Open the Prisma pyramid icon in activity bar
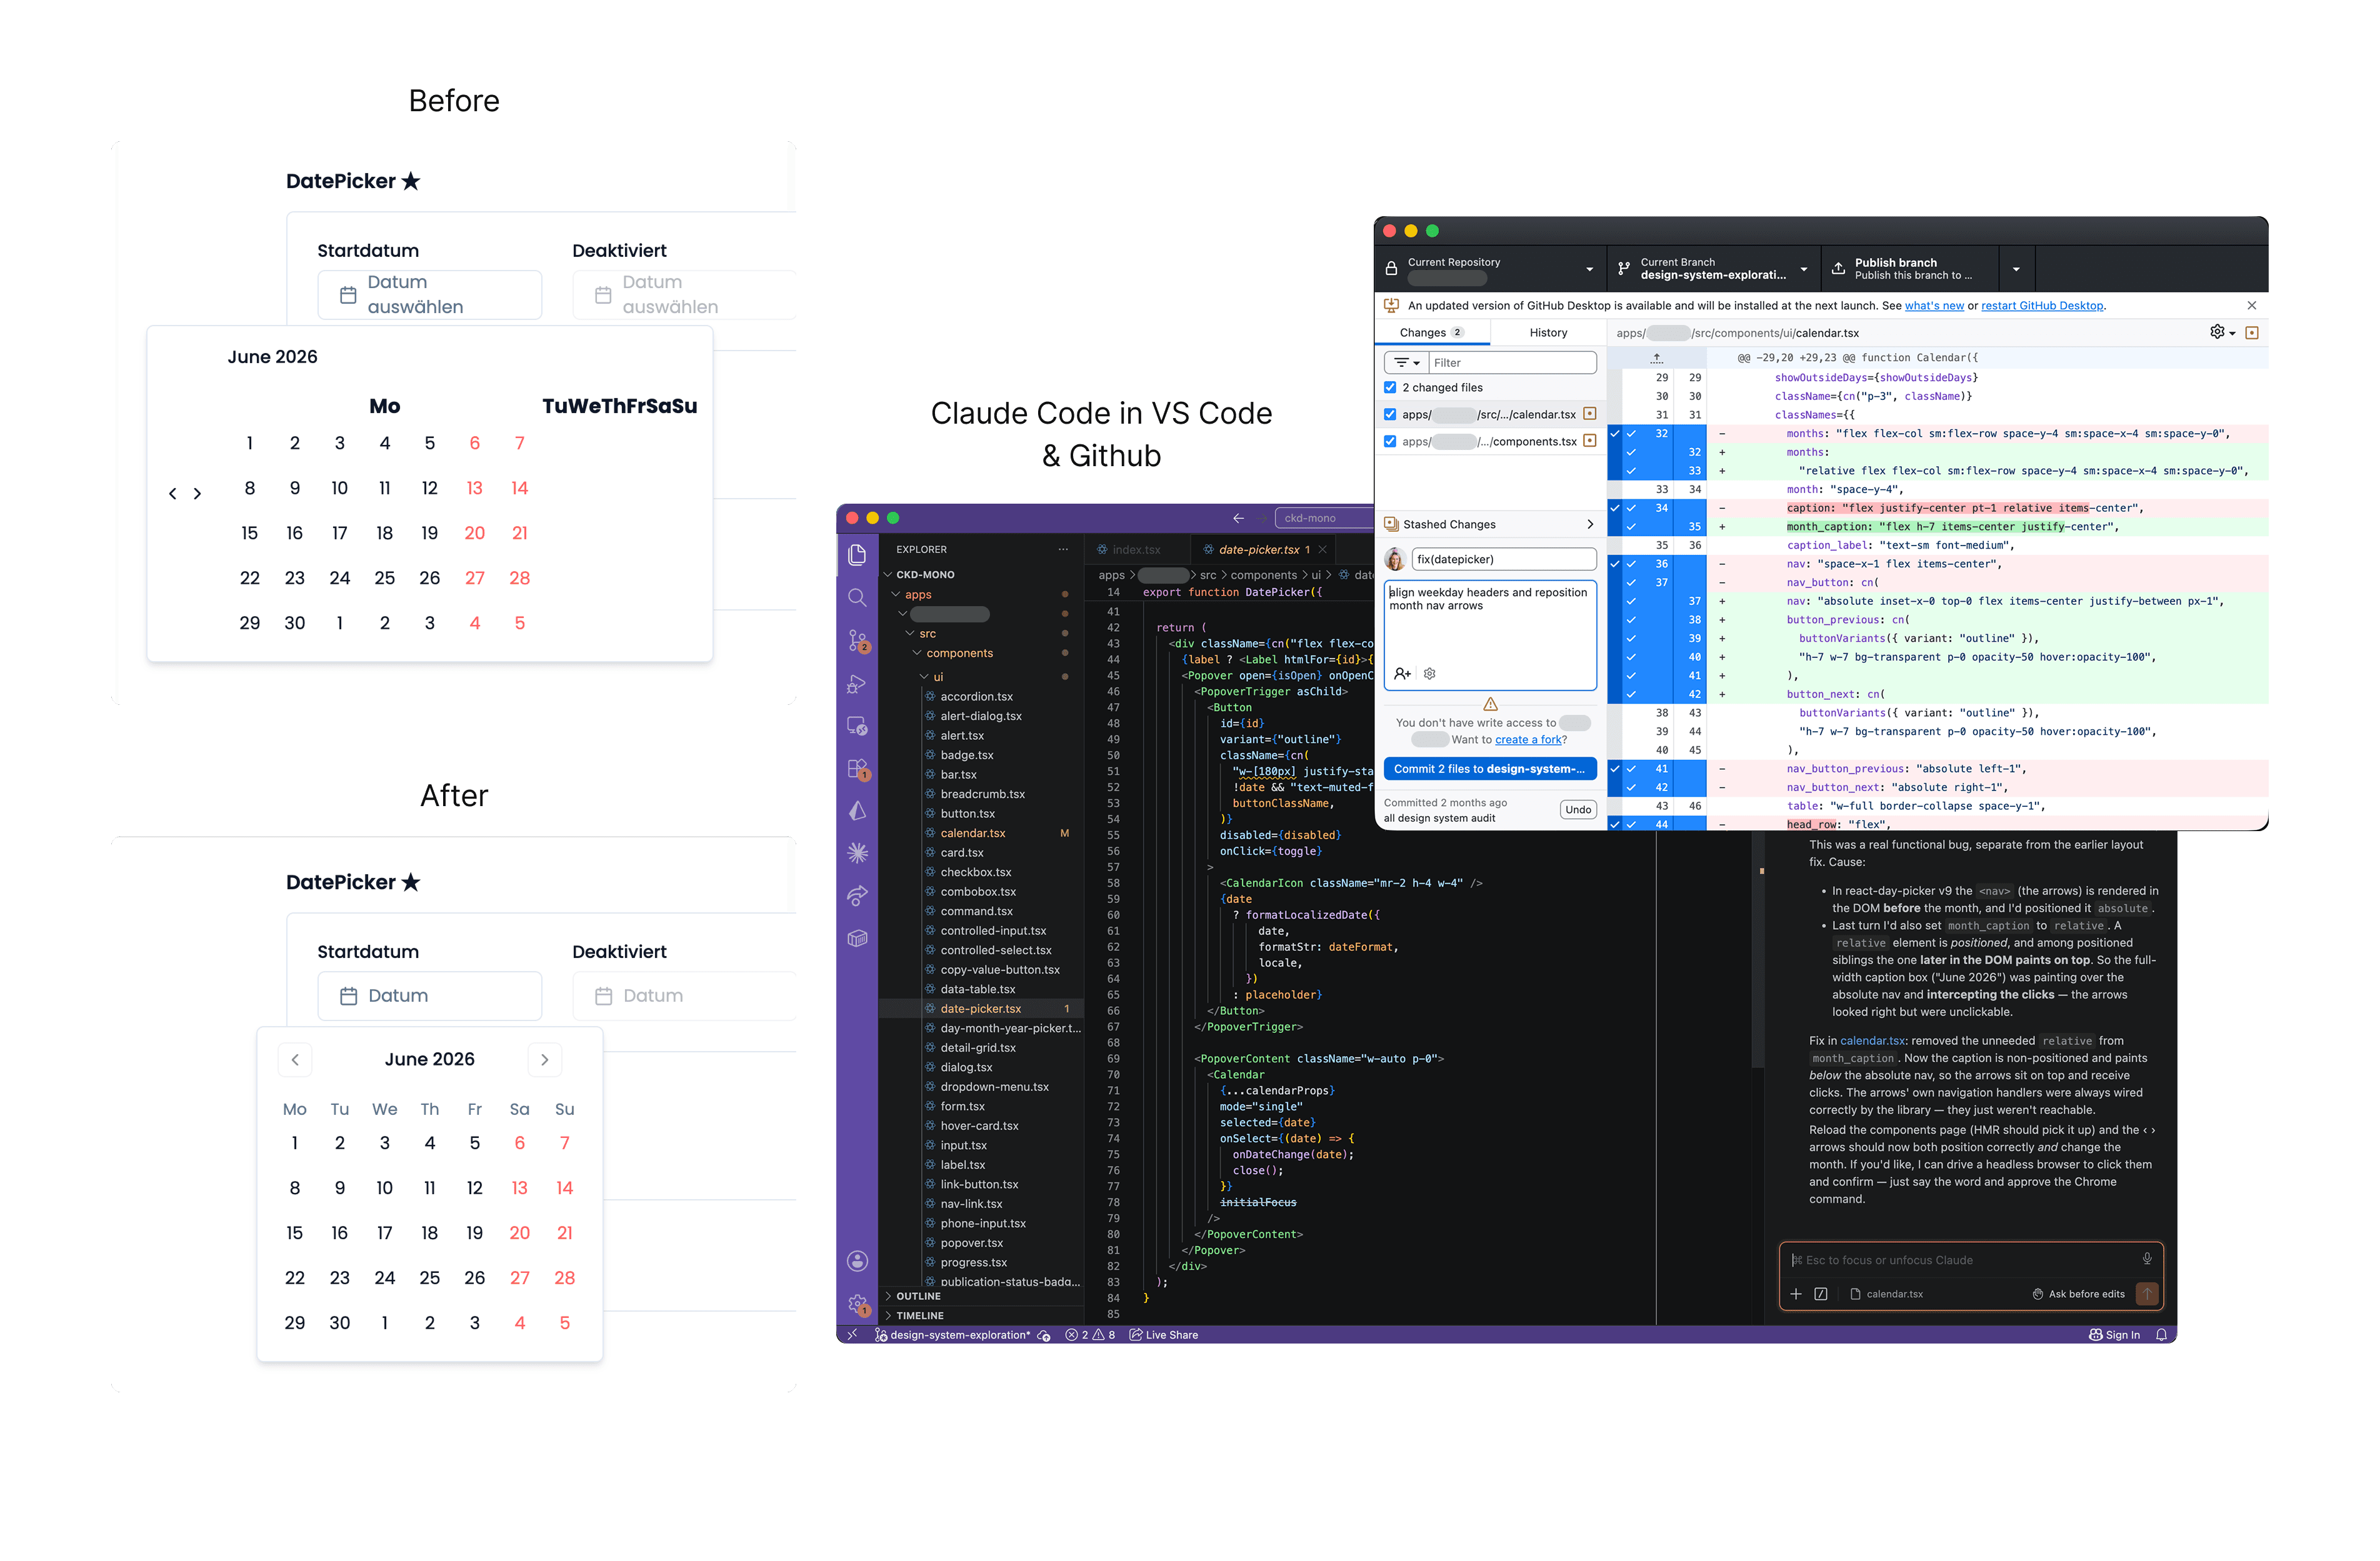 pyautogui.click(x=857, y=811)
